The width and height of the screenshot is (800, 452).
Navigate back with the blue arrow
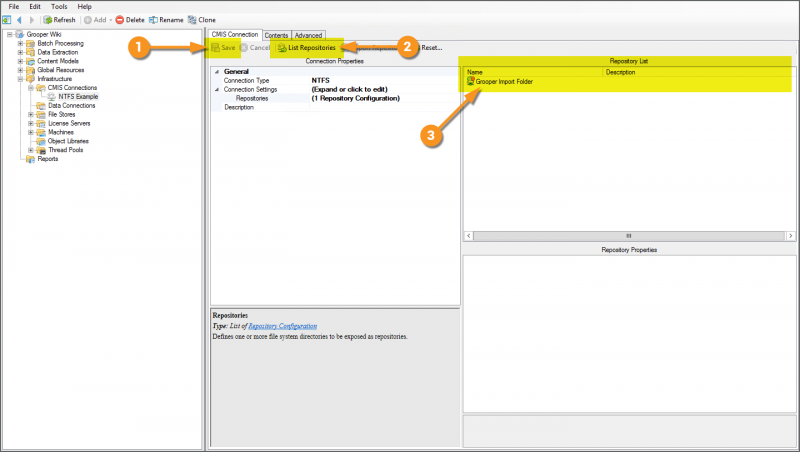point(19,20)
